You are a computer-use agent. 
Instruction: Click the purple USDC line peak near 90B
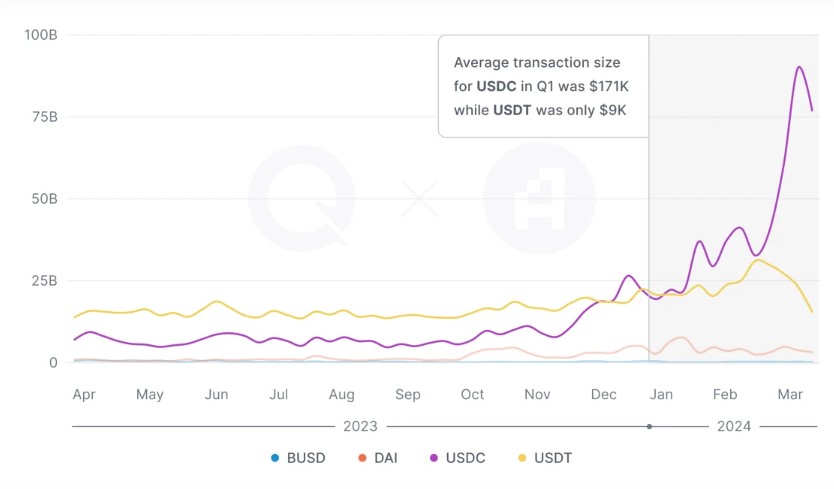799,67
